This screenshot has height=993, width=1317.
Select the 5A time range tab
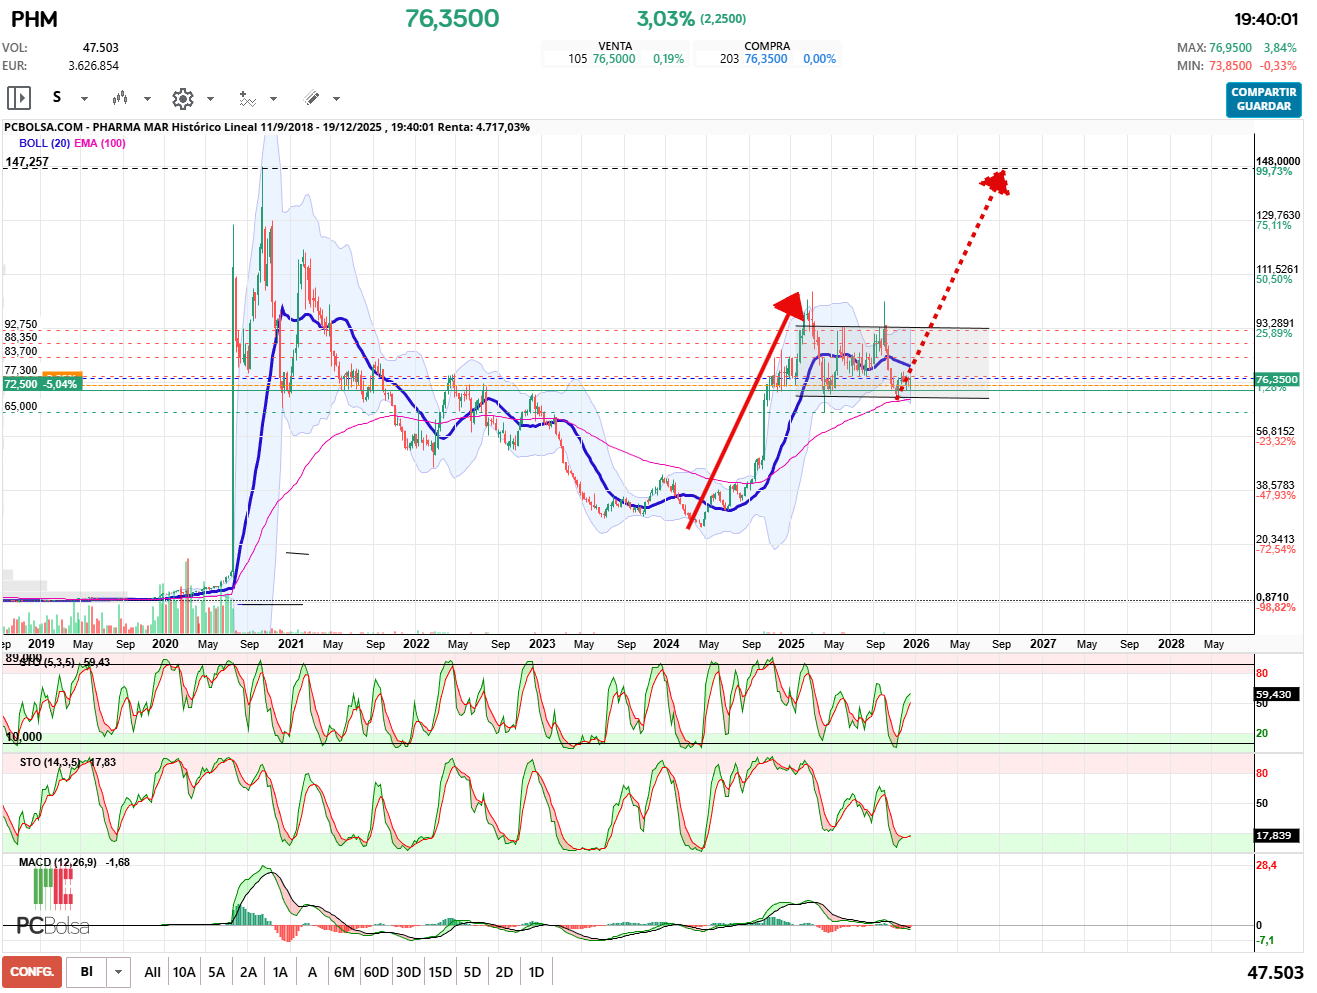216,972
